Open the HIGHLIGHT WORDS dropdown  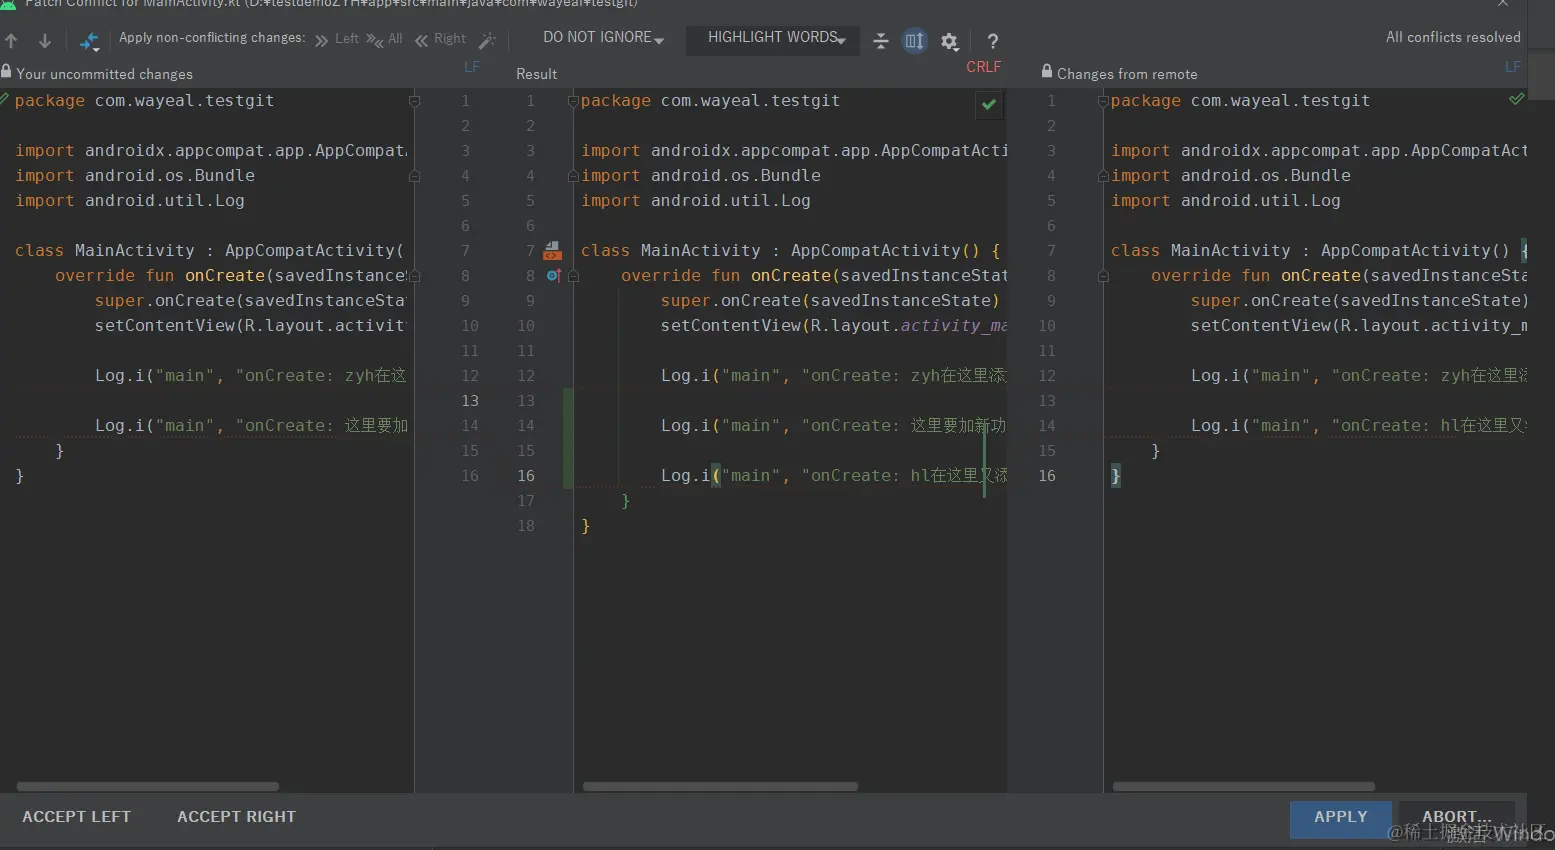tap(776, 38)
